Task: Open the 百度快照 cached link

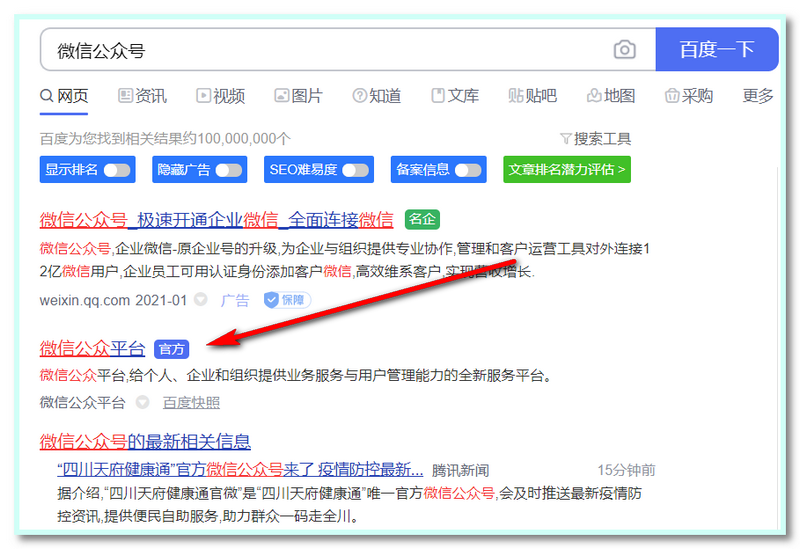Action: (191, 403)
